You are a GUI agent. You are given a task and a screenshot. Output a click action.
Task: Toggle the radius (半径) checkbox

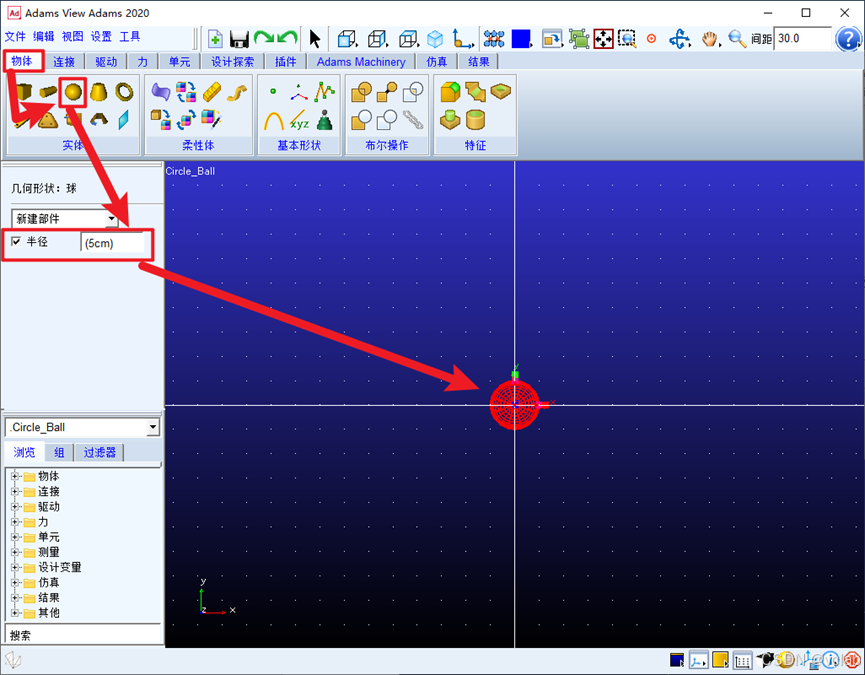click(17, 241)
